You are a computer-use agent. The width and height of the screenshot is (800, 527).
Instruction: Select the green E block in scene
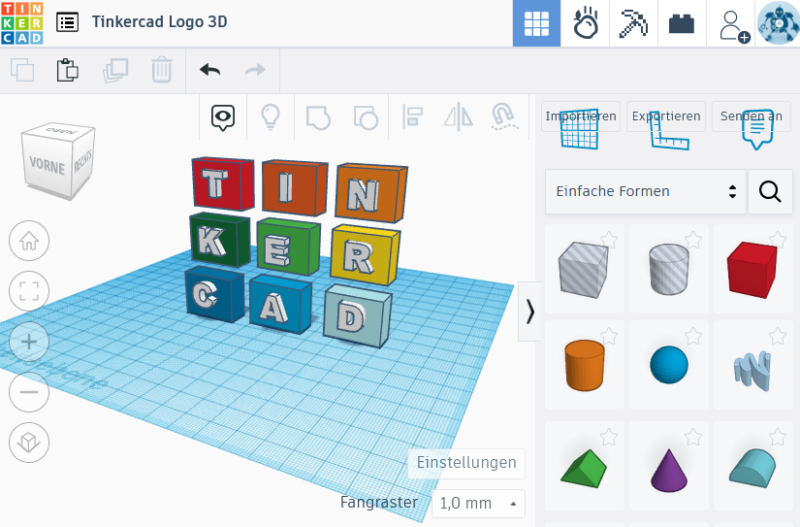click(x=288, y=246)
